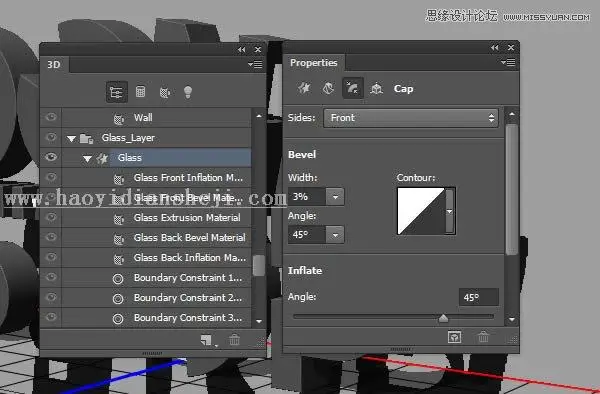Filter 3D panel by lights
The image size is (600, 394).
(188, 92)
